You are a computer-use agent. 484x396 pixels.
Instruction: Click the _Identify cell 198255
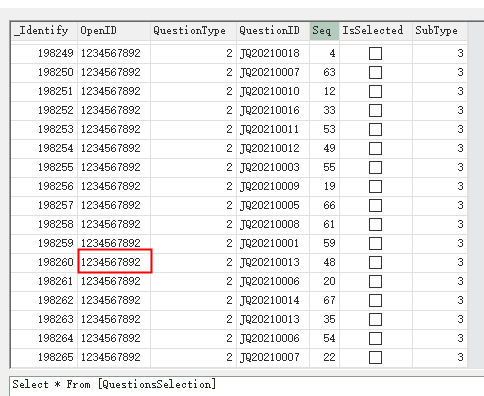pyautogui.click(x=44, y=167)
